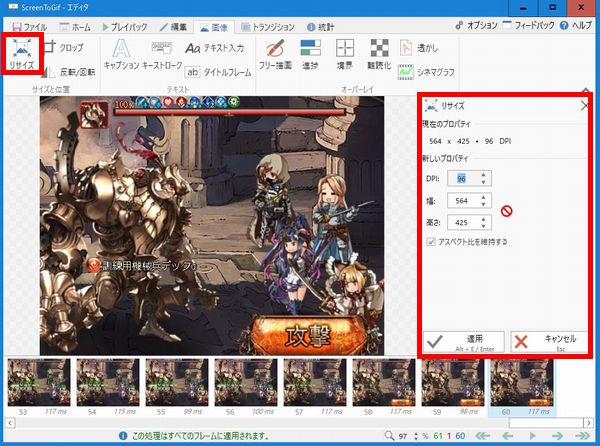600x446 pixels.
Task: Go to previous frame arrow
Action: click(507, 436)
